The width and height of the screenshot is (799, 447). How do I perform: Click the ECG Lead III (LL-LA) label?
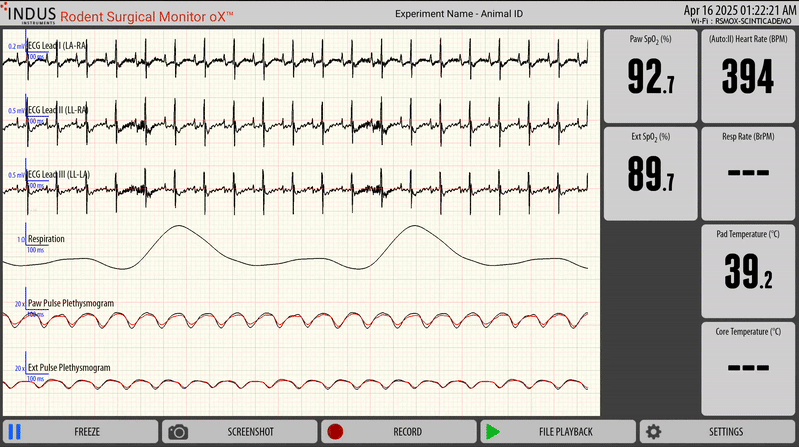(x=59, y=174)
